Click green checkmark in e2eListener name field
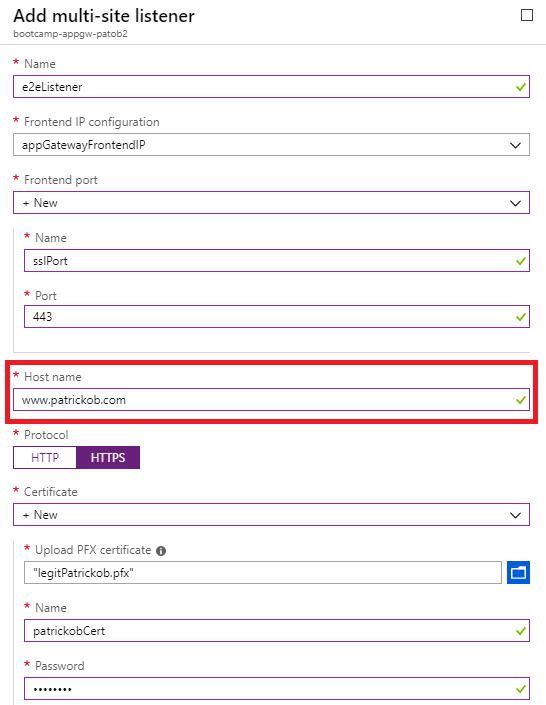Image resolution: width=546 pixels, height=705 pixels. [x=521, y=87]
